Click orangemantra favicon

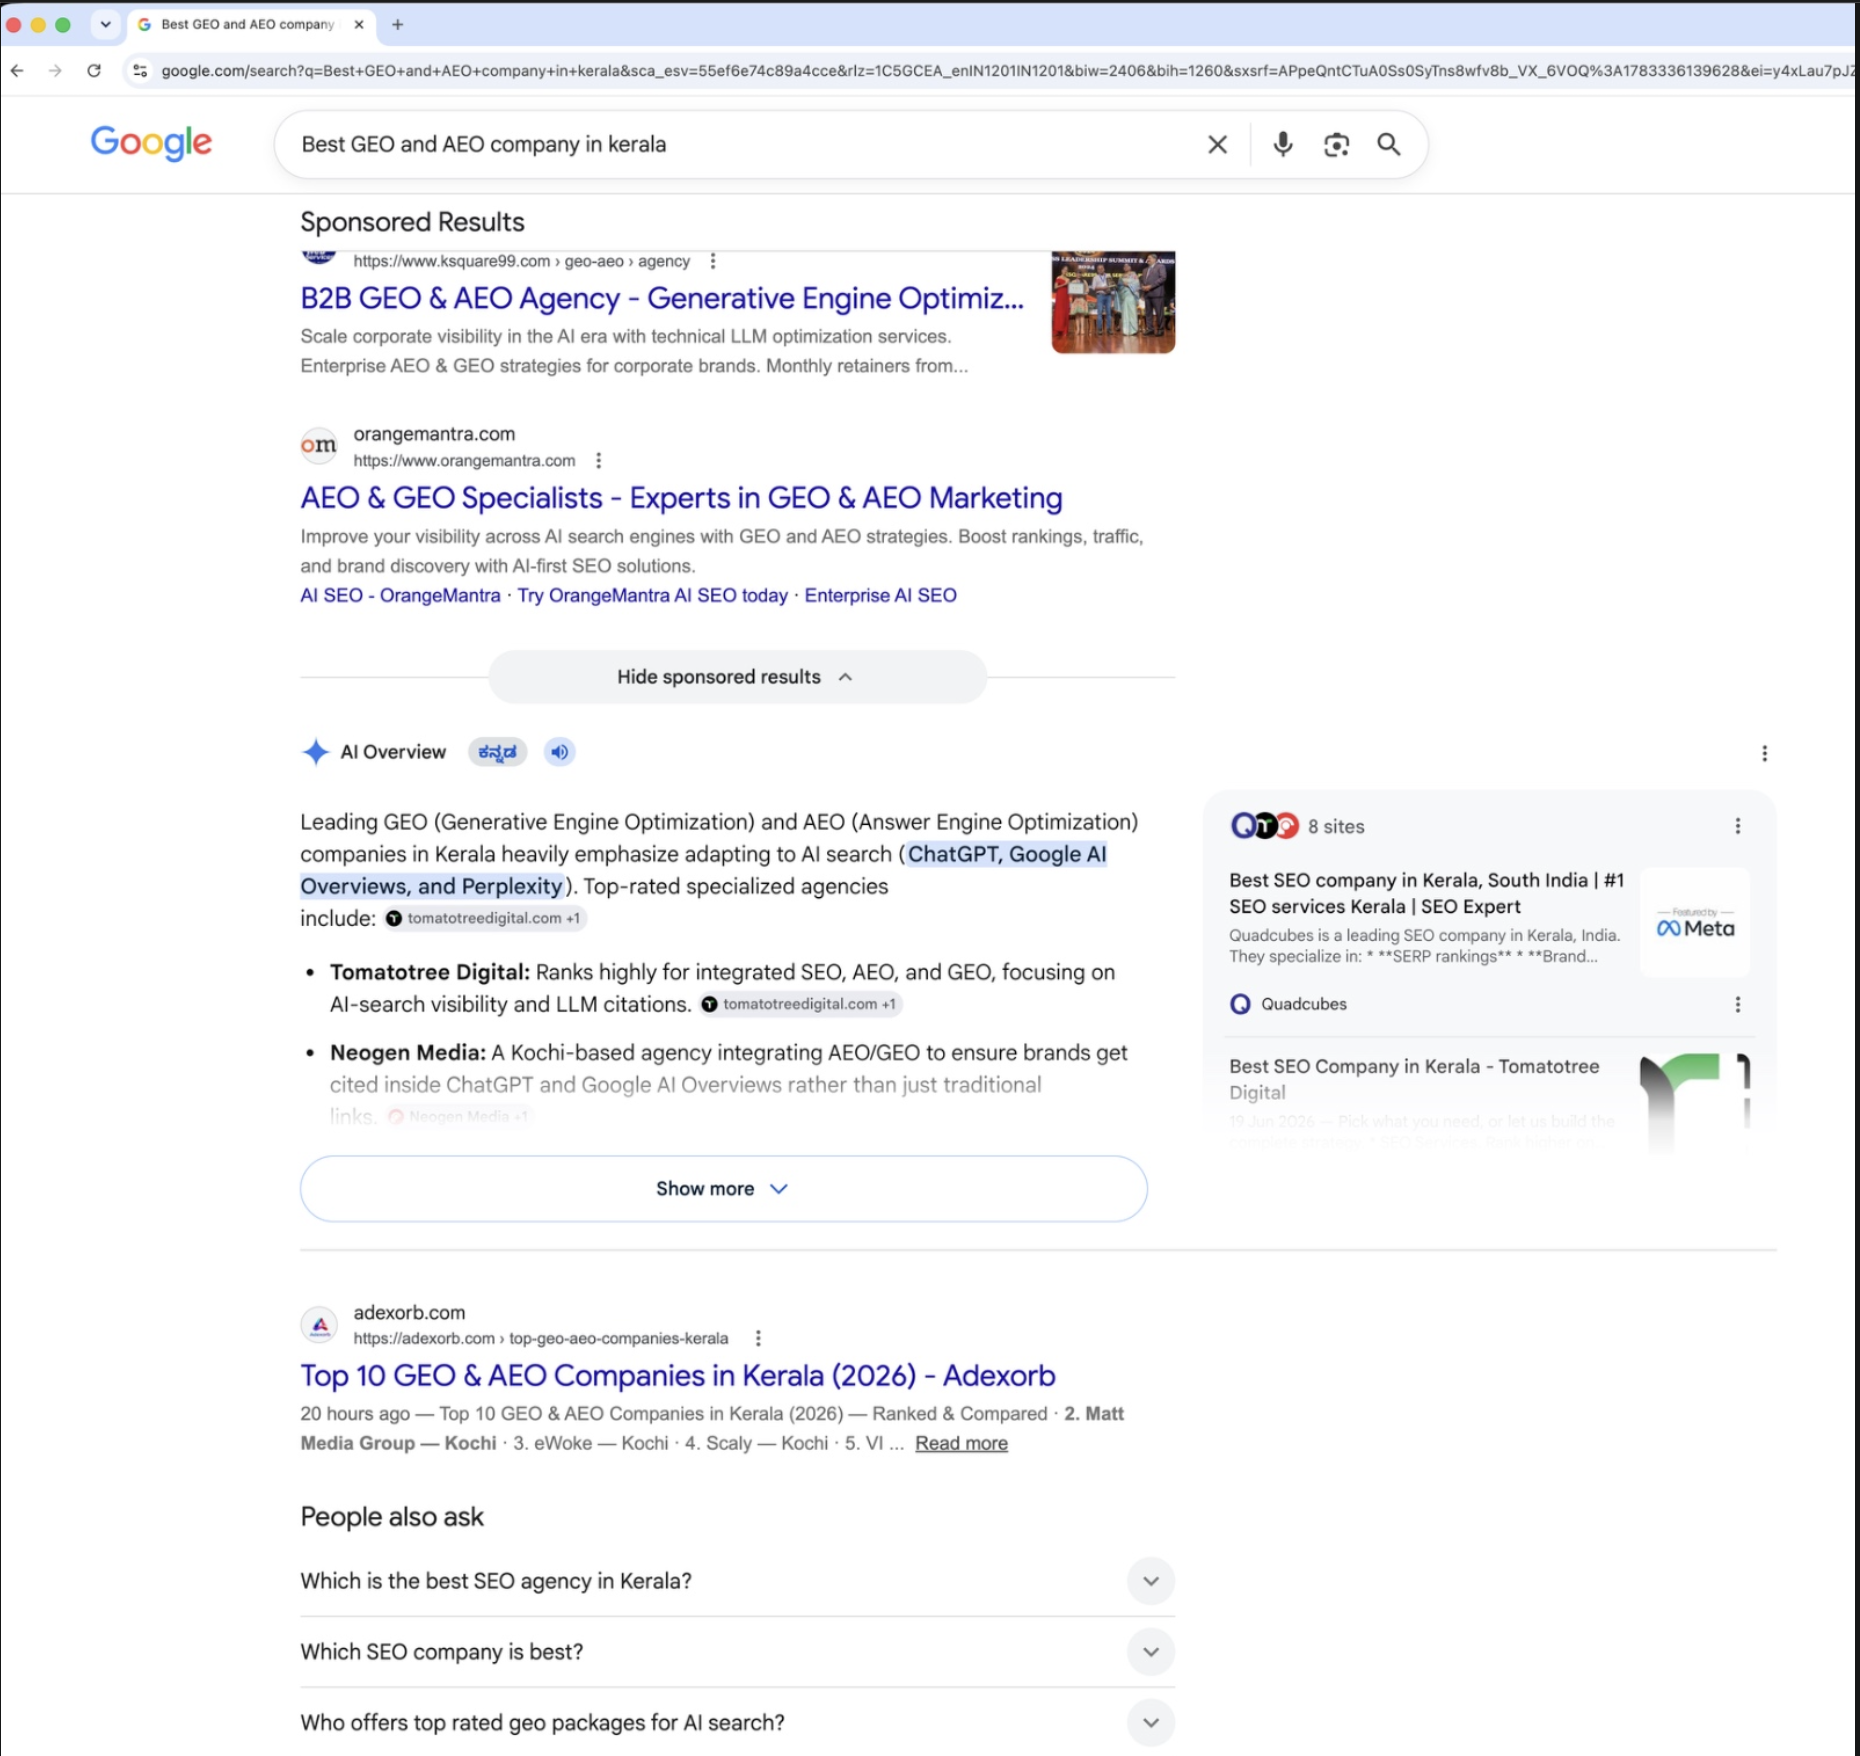coord(319,445)
